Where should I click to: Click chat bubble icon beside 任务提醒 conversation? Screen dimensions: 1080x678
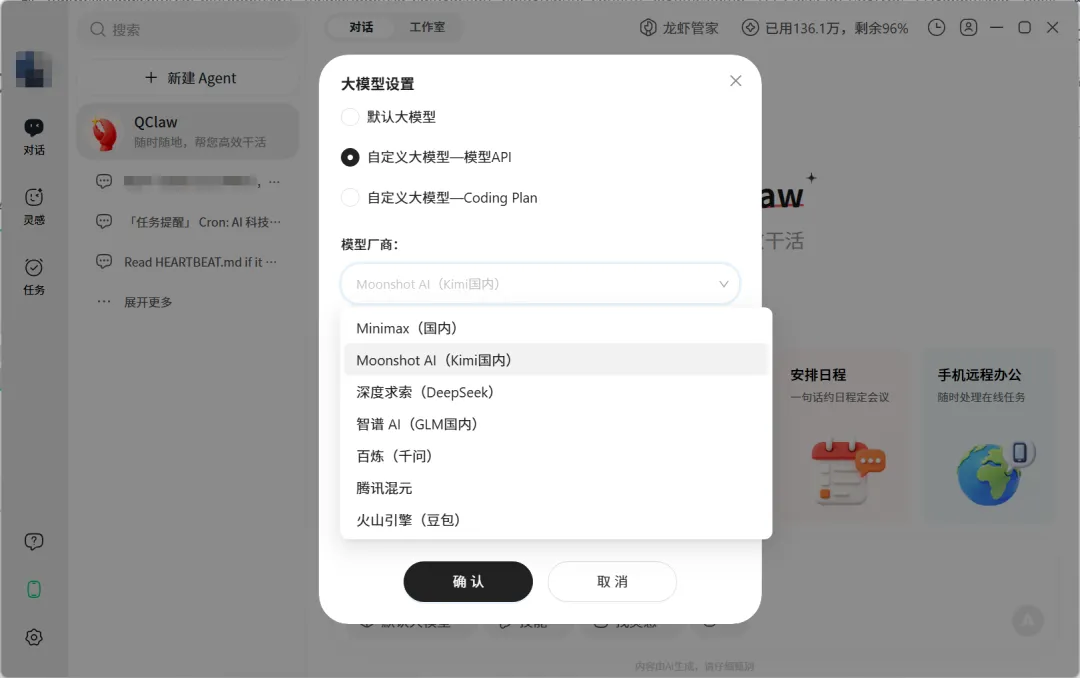[104, 221]
